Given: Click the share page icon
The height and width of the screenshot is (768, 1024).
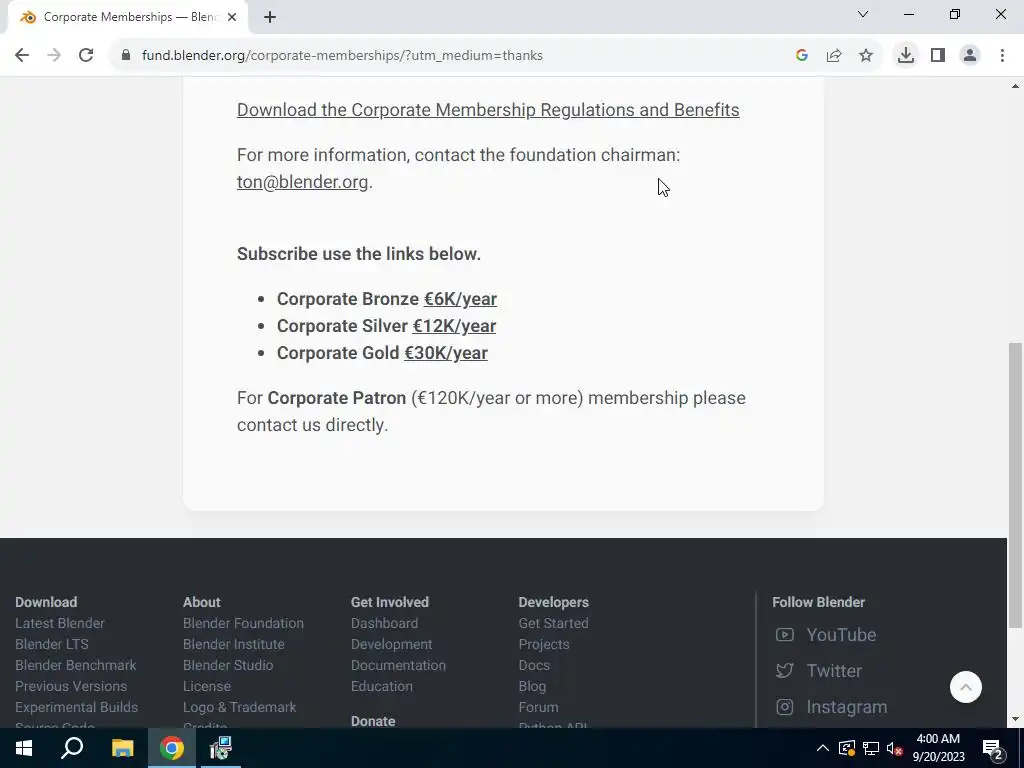Looking at the screenshot, I should click(834, 56).
